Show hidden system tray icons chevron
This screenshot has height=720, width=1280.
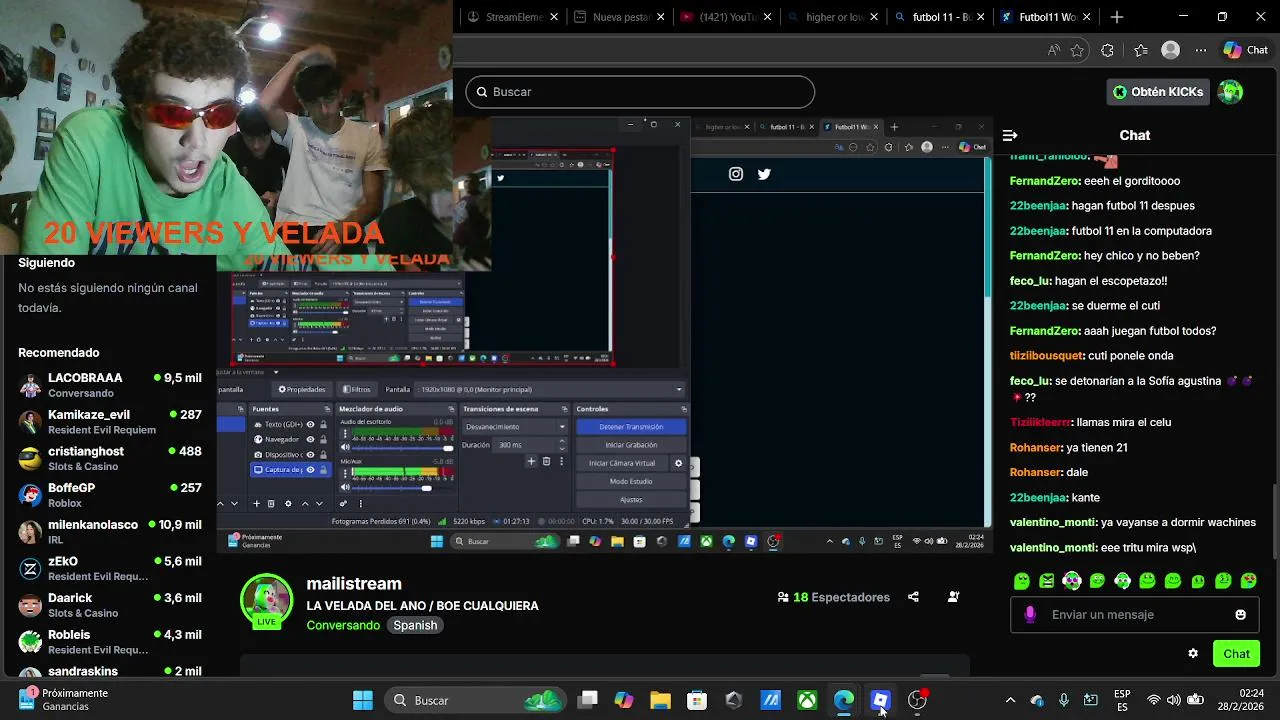(1010, 700)
